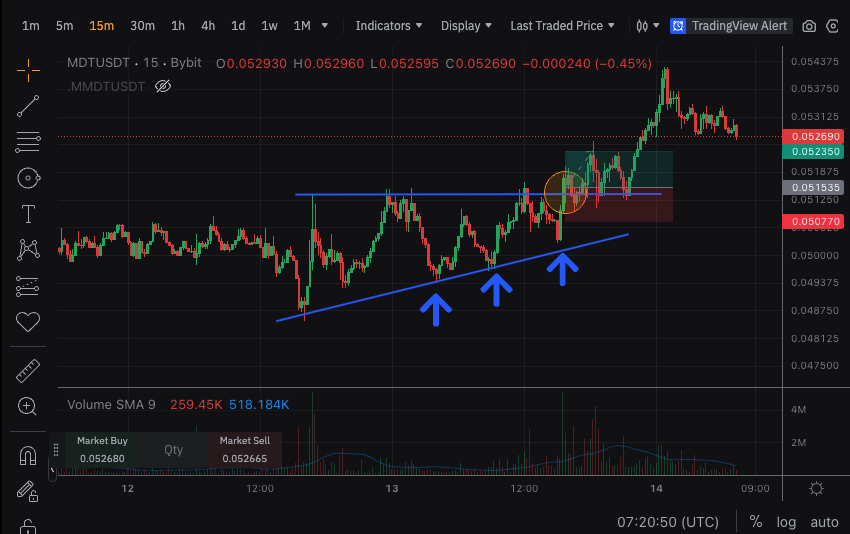Screen dimensions: 850x534
Task: Click the heart favorites icon
Action: coord(28,322)
